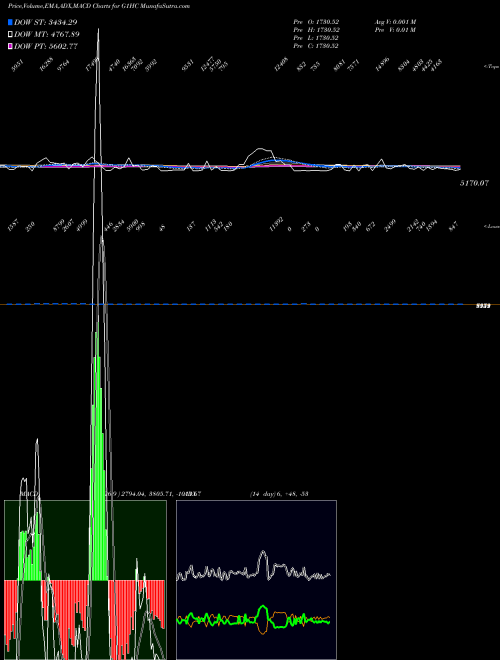Click the 'Avg V: 0.001 M' volume text
The height and width of the screenshot is (660, 500).
pos(396,22)
